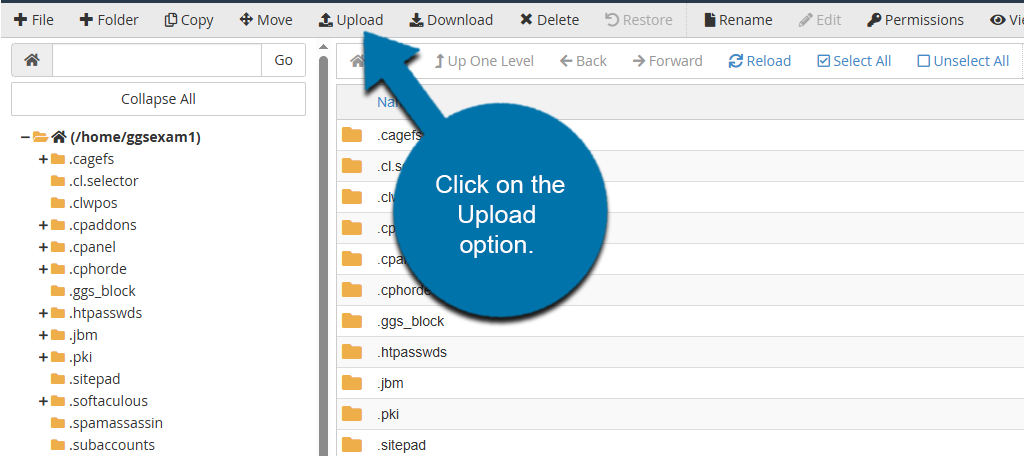Image resolution: width=1024 pixels, height=456 pixels.
Task: Click the path input field
Action: 156,61
